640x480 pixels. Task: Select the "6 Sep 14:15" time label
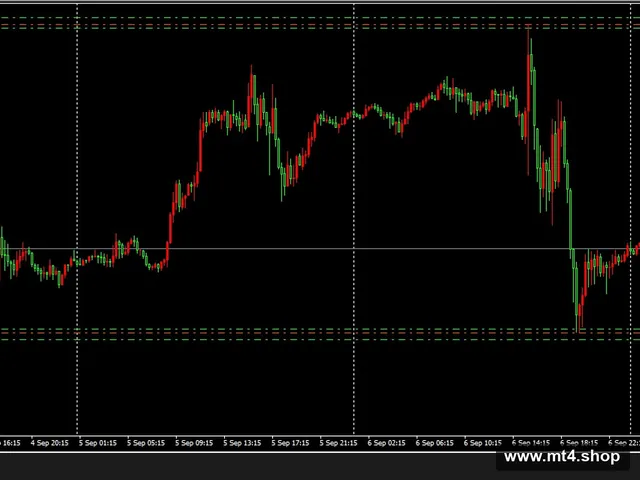point(531,443)
